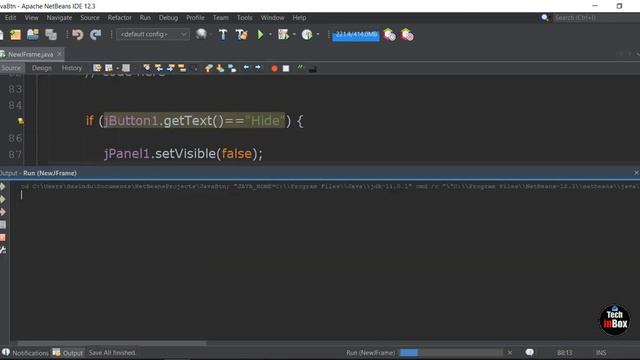The width and height of the screenshot is (640, 360).
Task: Undo the last edit
Action: (x=78, y=35)
